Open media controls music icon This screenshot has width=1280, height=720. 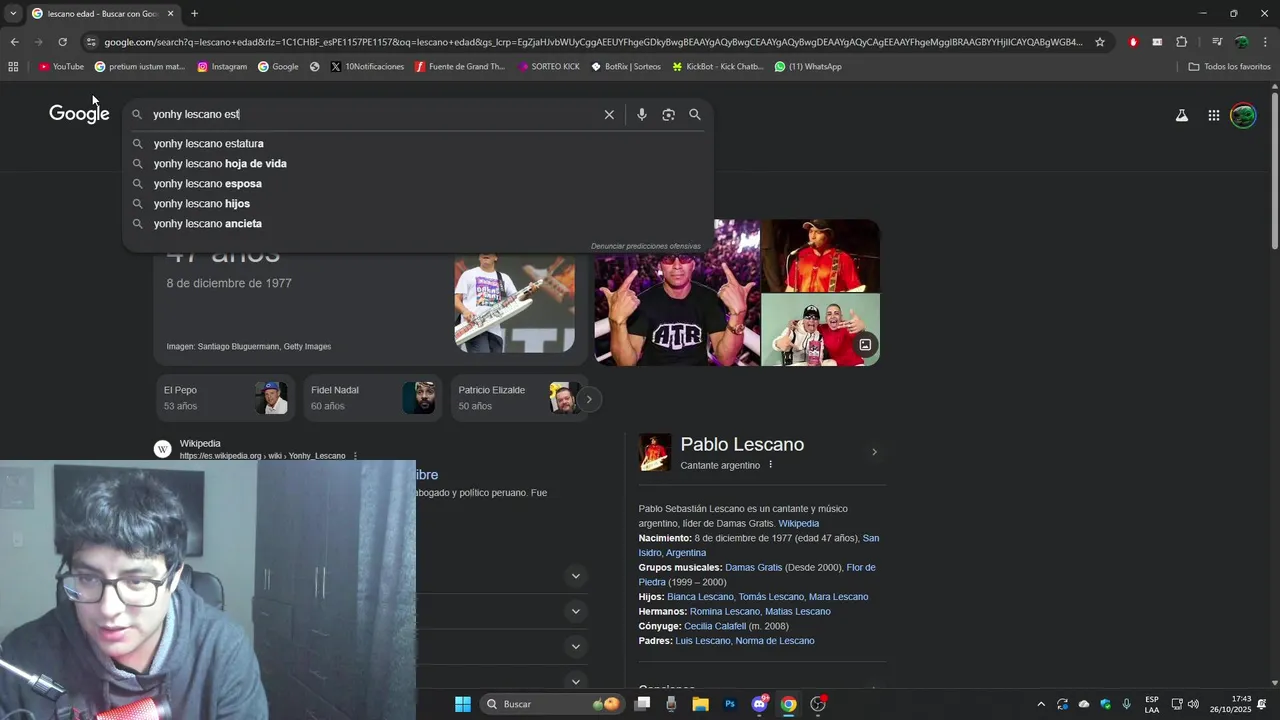[1216, 42]
